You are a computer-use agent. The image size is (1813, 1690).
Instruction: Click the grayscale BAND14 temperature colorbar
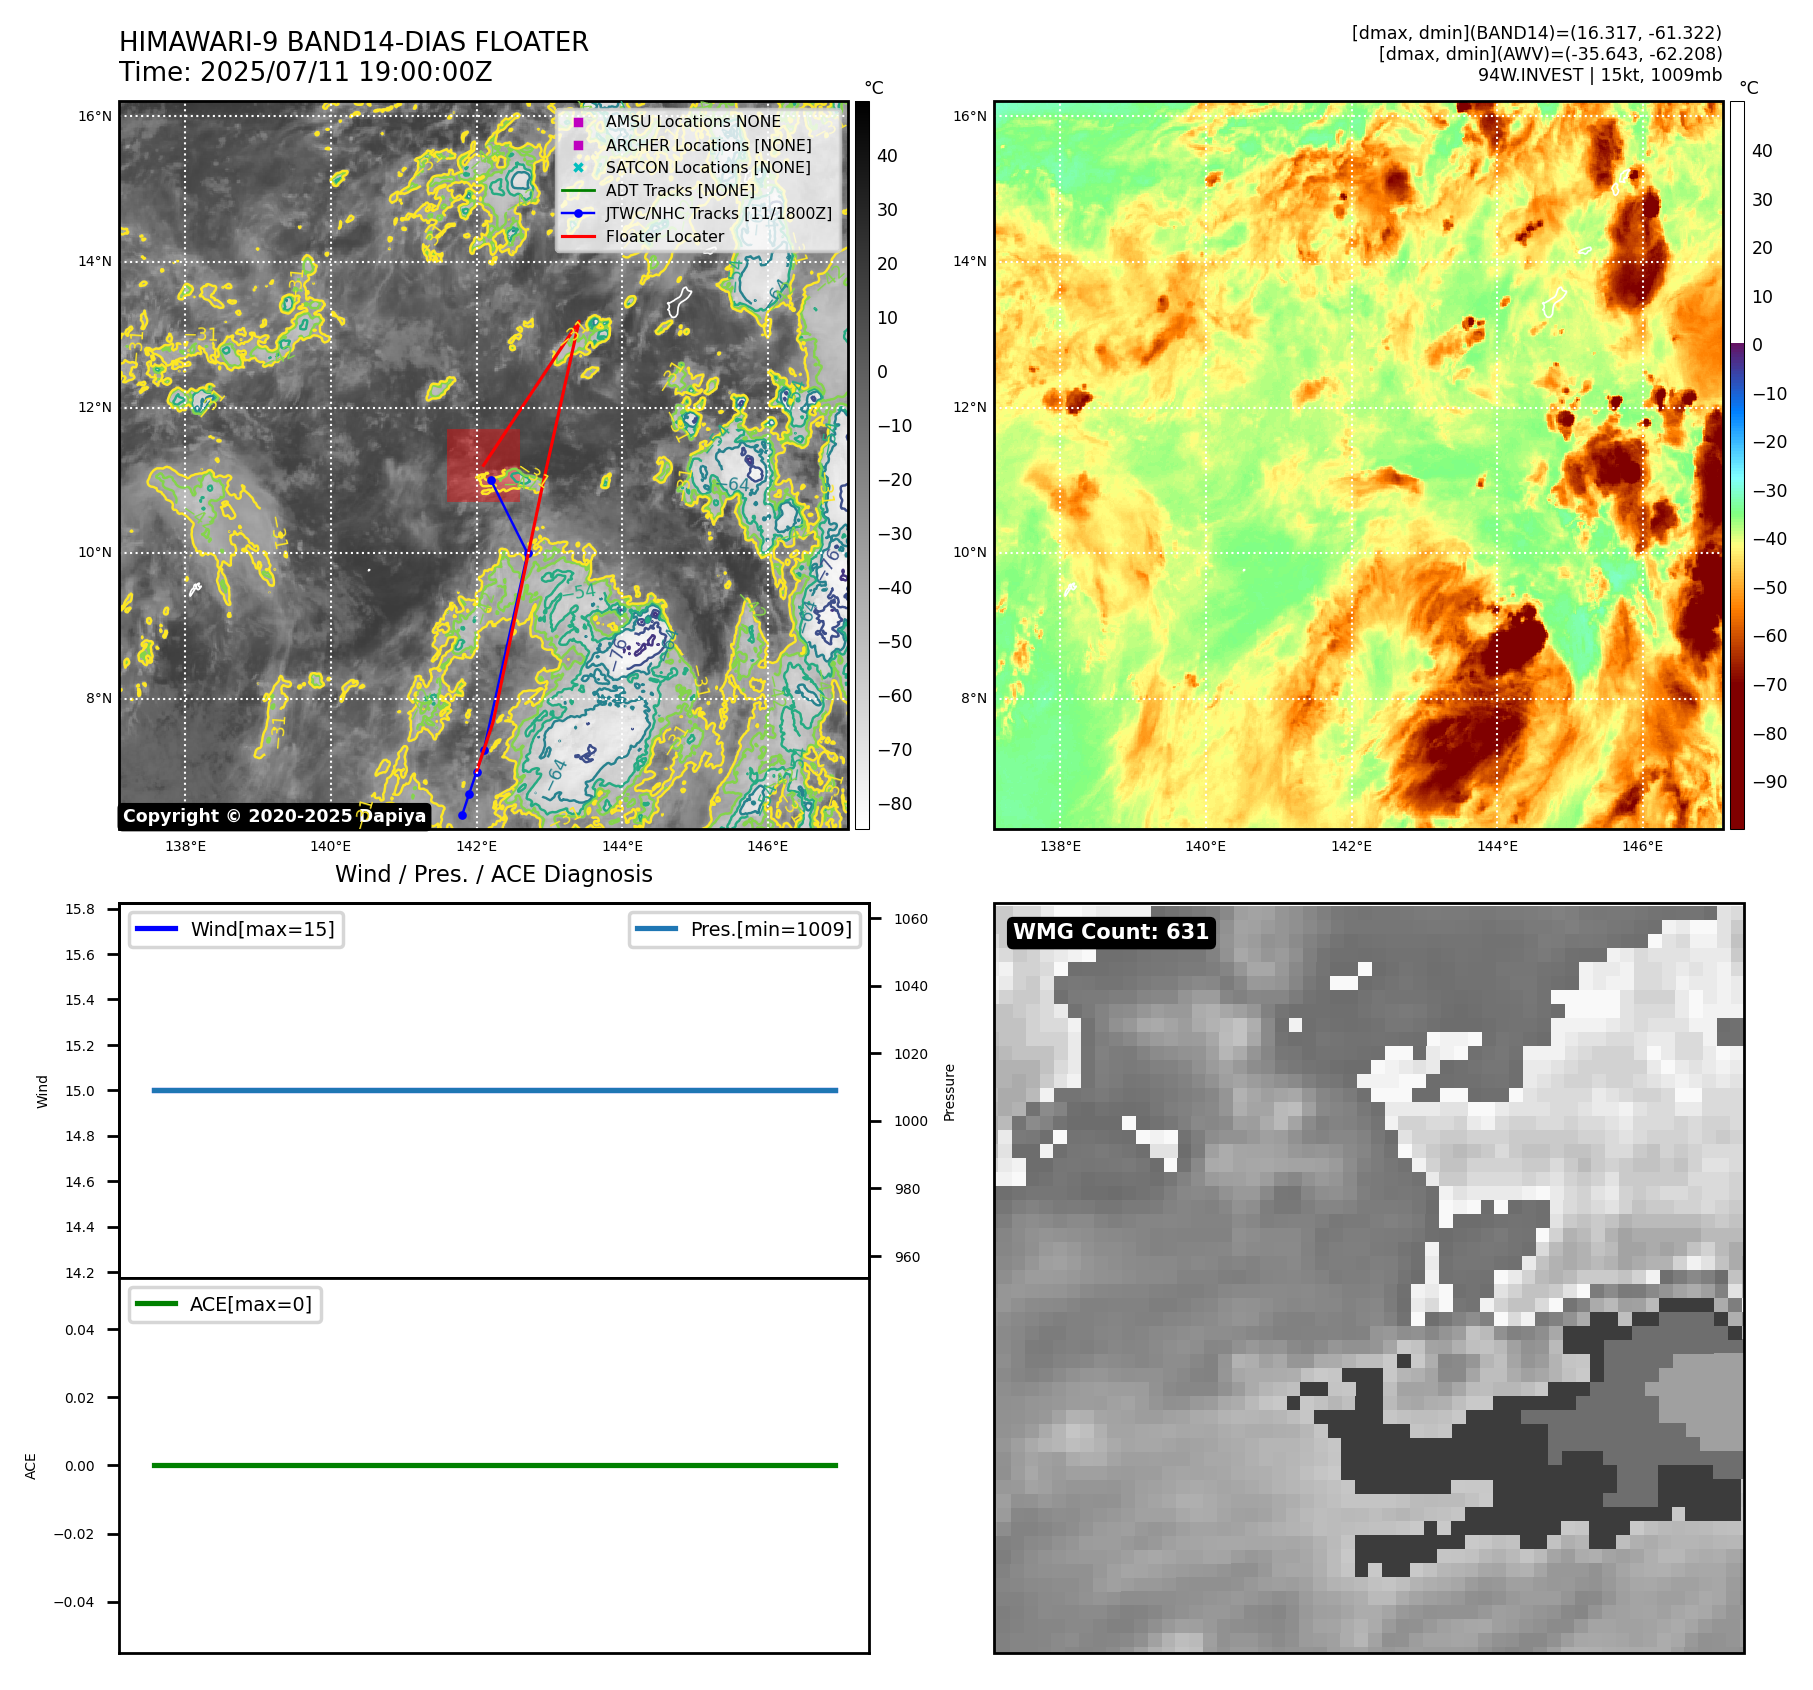coord(862,465)
